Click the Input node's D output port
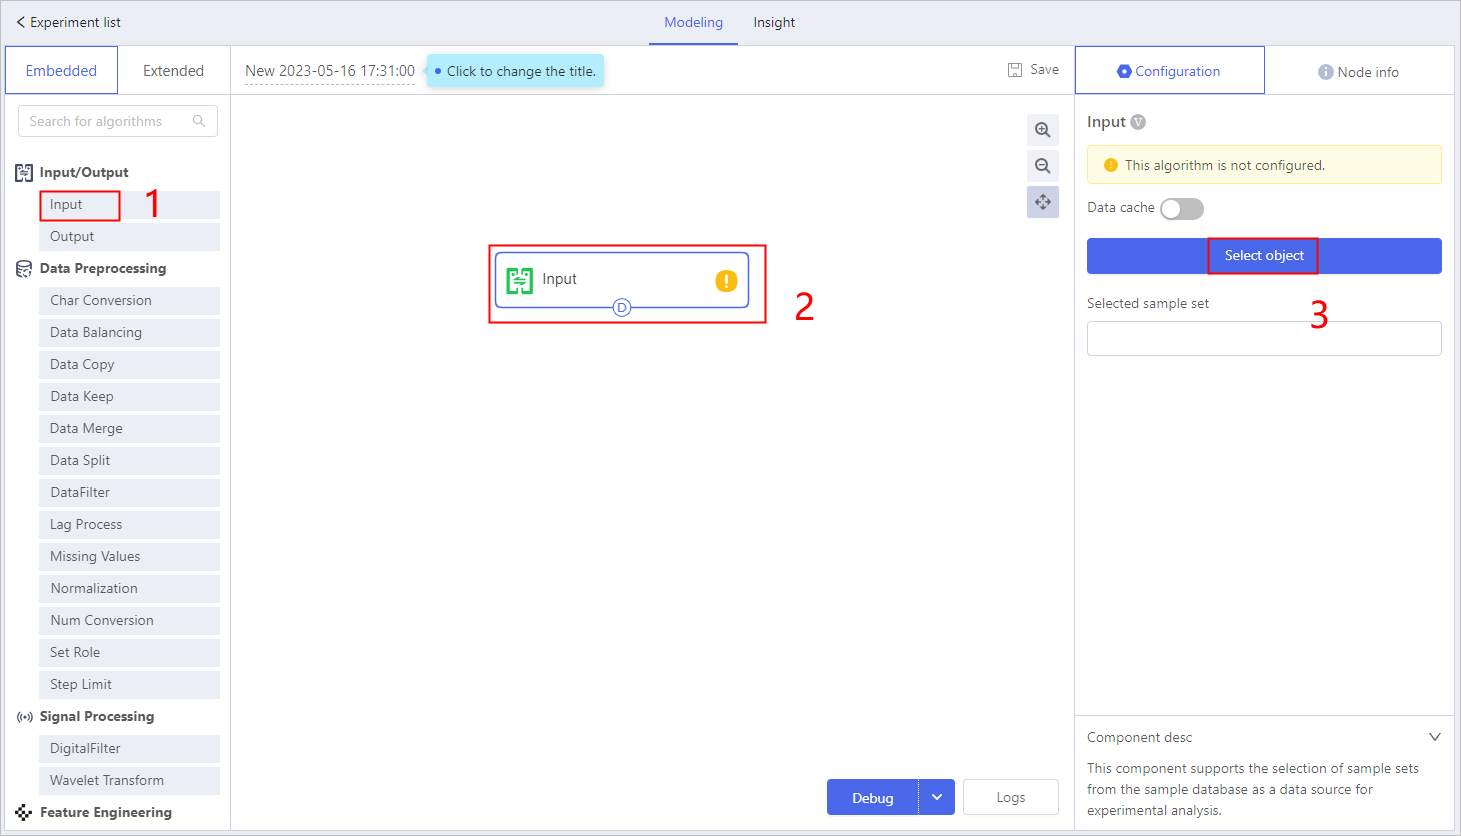Screen dimensions: 1461x836 pyautogui.click(x=622, y=308)
